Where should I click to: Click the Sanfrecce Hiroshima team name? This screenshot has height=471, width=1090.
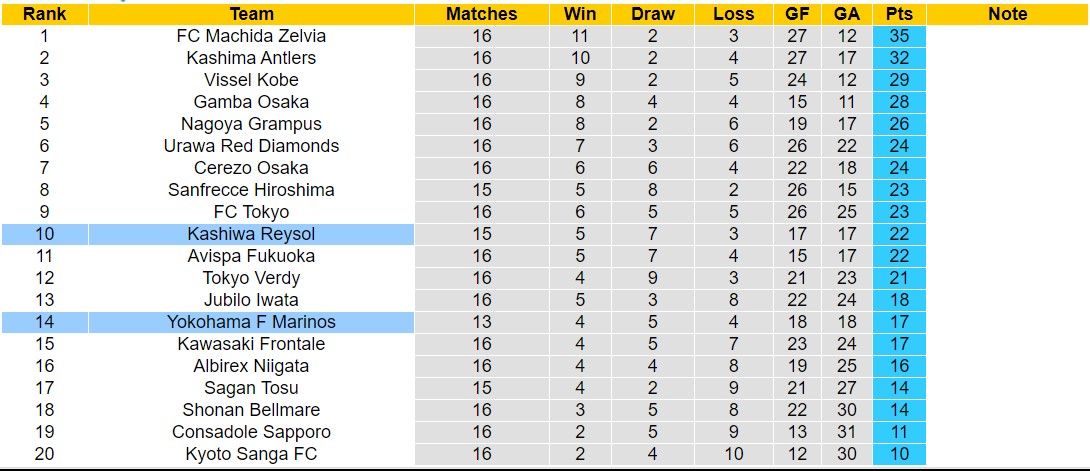tap(251, 190)
